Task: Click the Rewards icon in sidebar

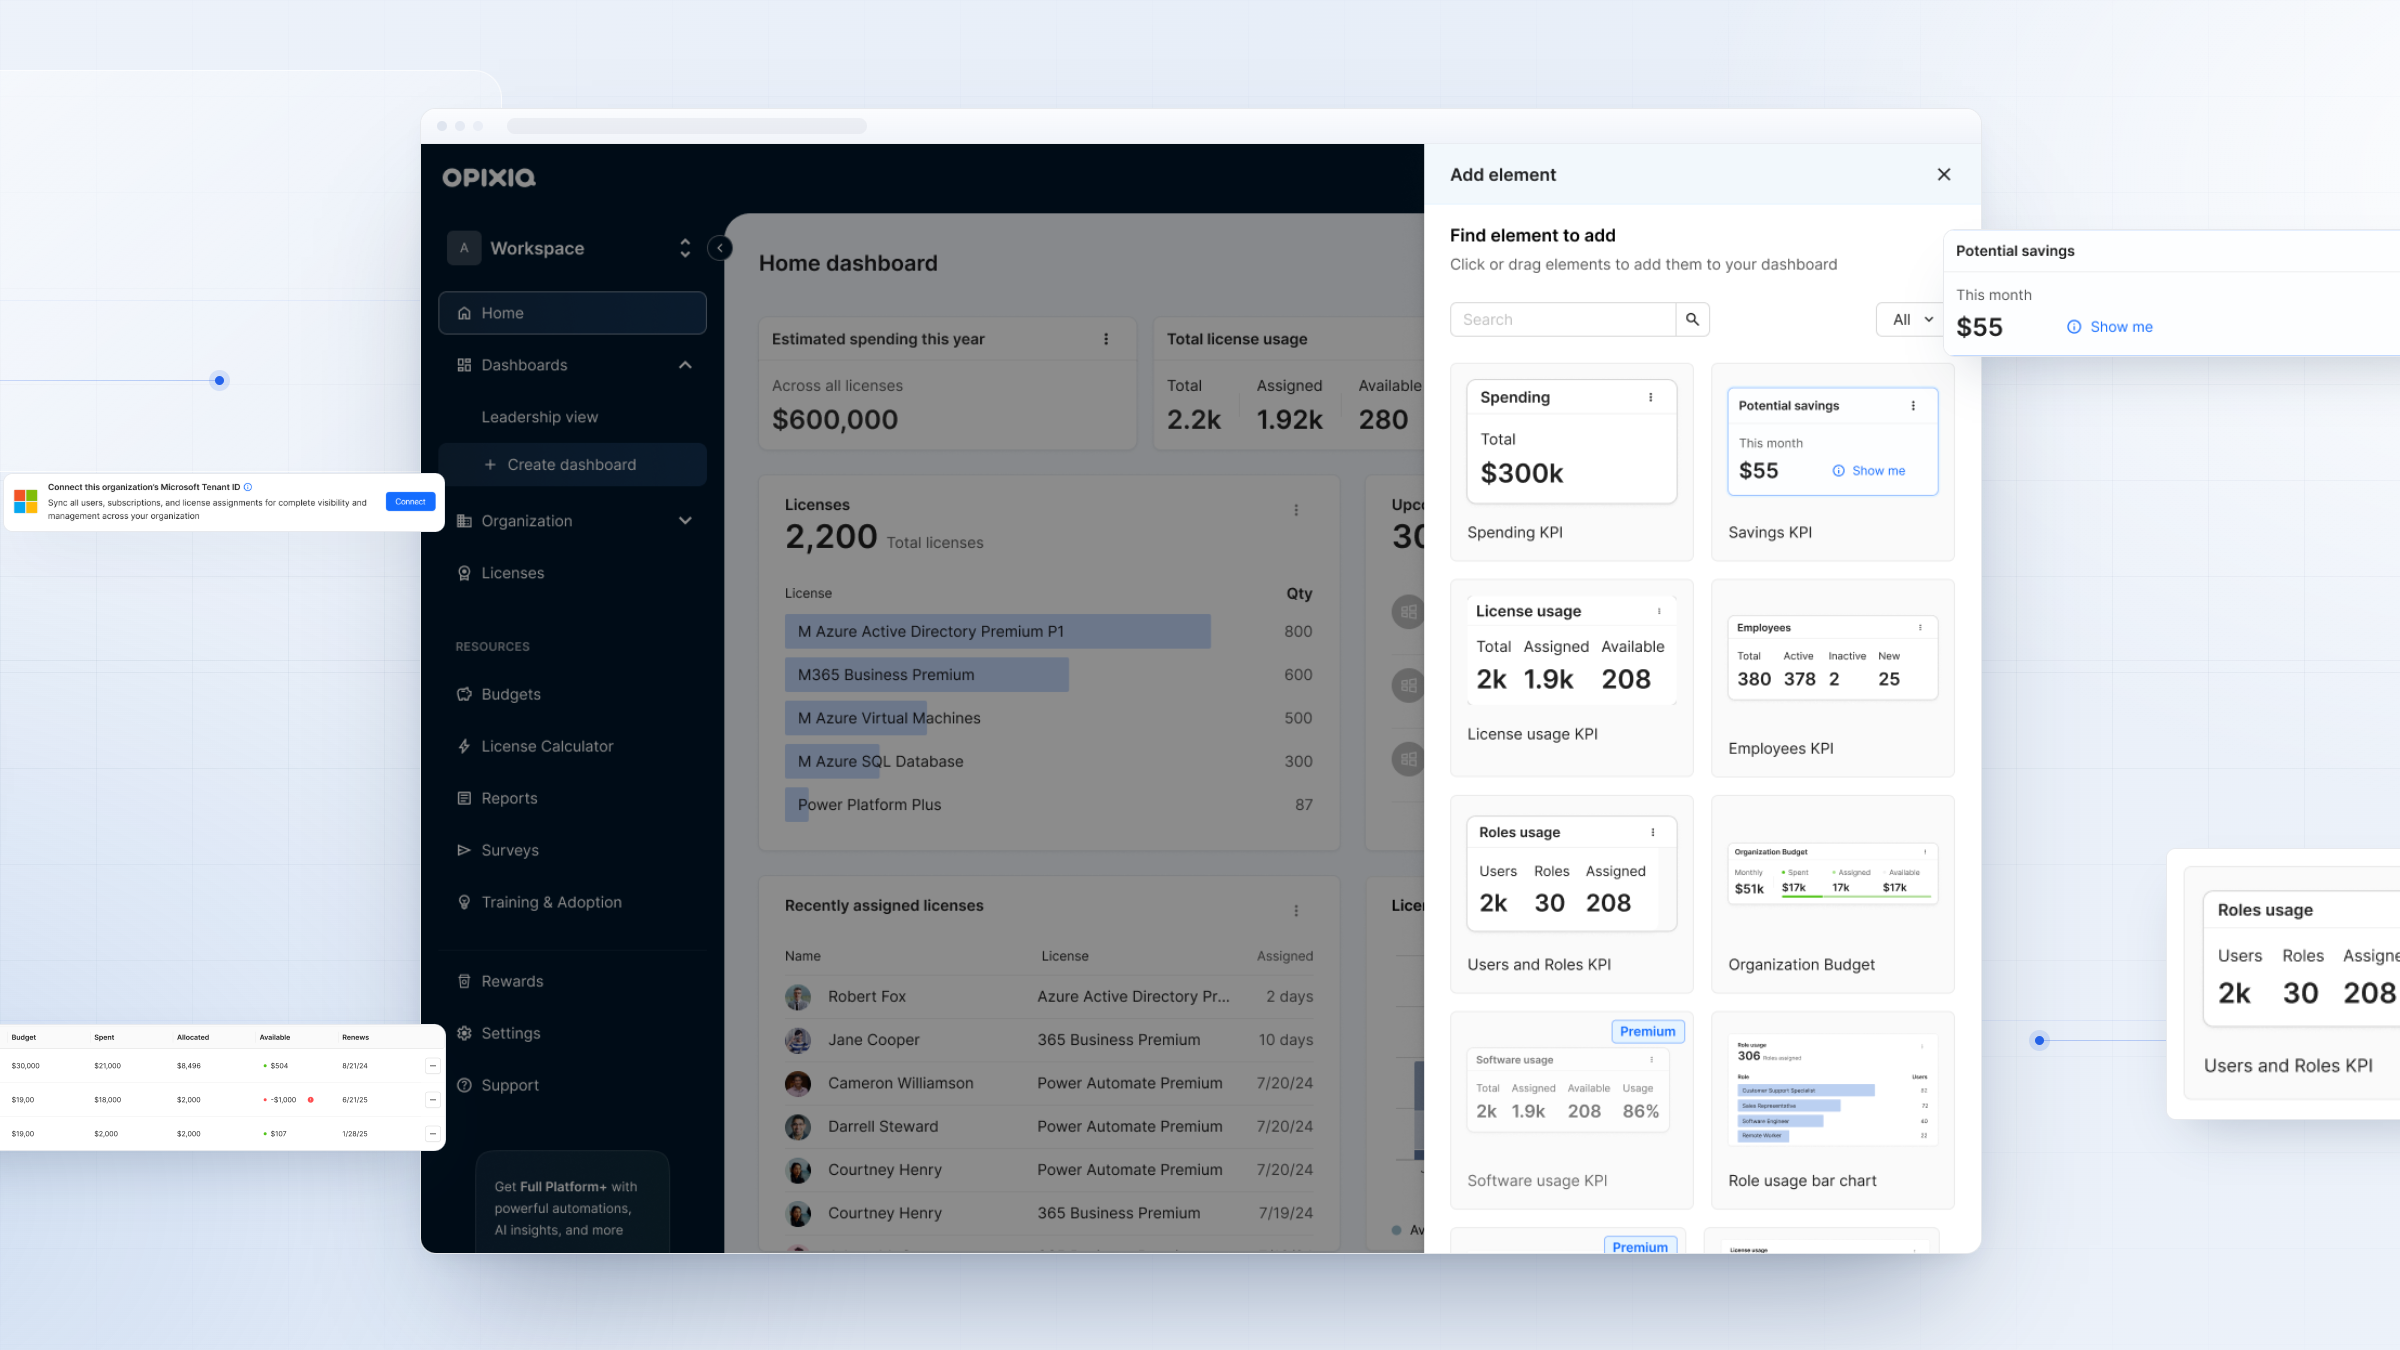Action: 464,981
